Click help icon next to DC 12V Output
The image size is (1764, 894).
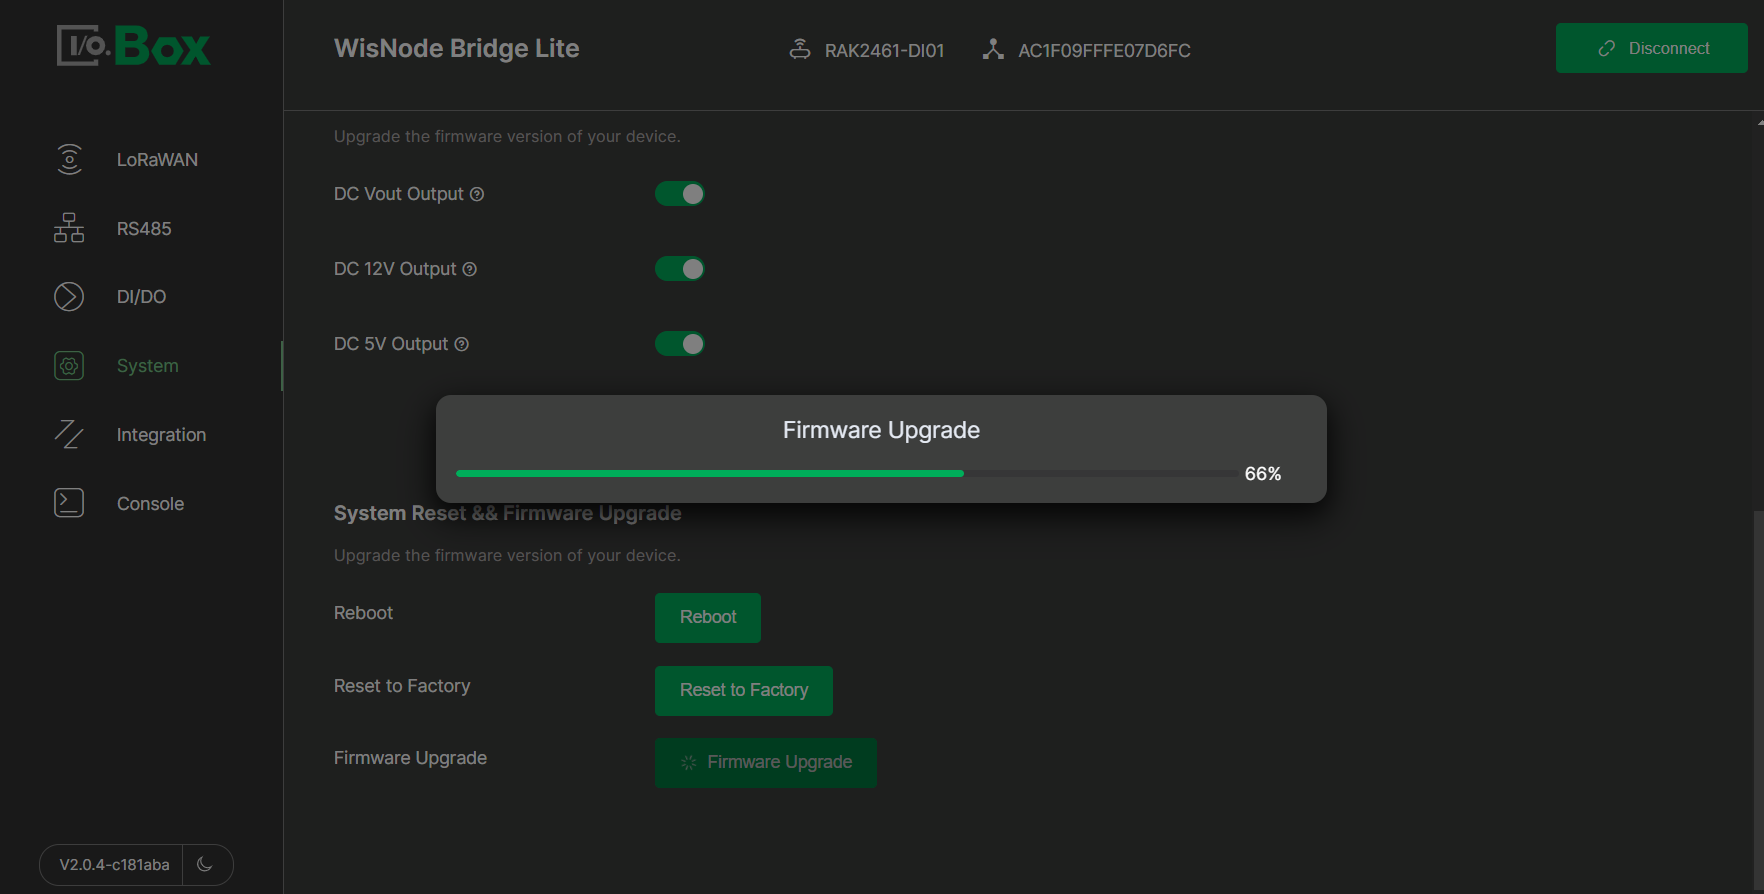(x=470, y=269)
